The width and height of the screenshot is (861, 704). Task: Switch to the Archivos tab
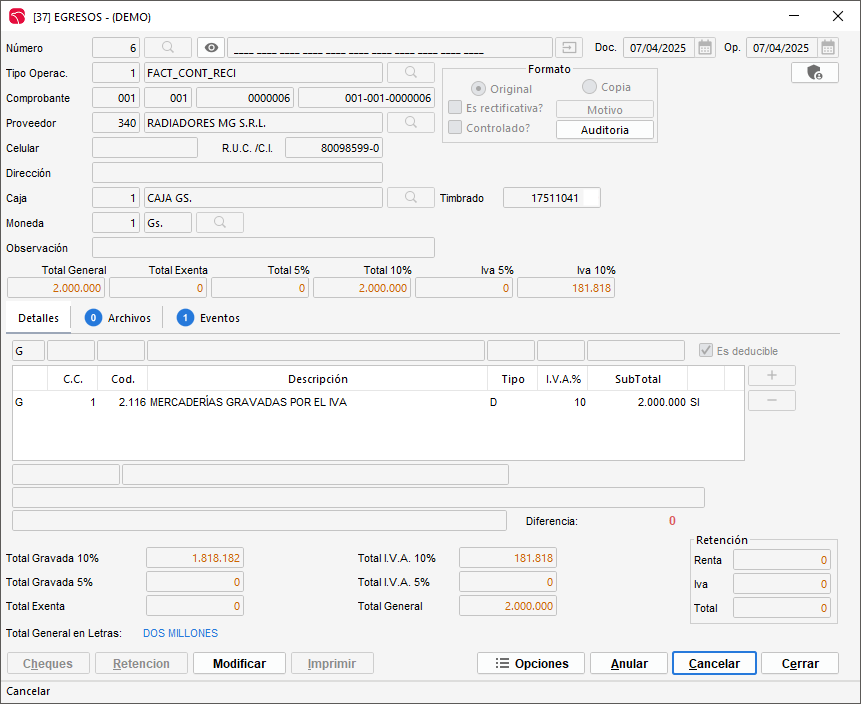(x=118, y=318)
